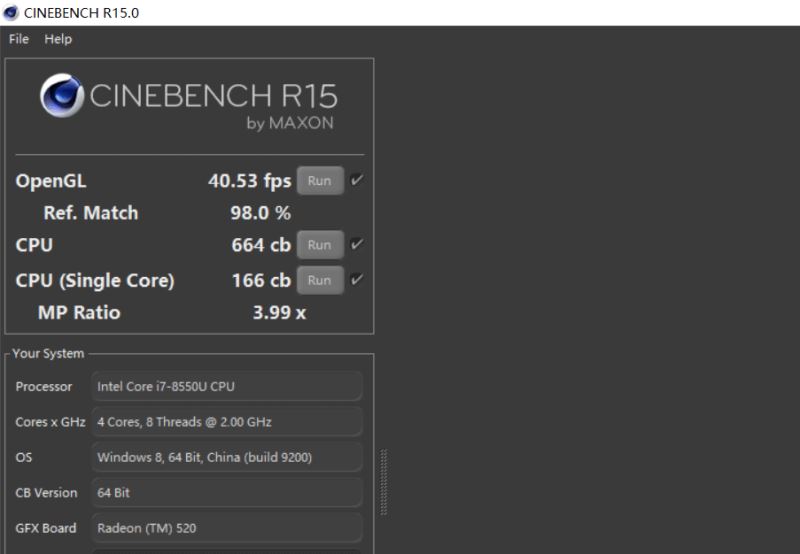Click the CB Version 64 Bit field
800x554 pixels.
click(227, 493)
